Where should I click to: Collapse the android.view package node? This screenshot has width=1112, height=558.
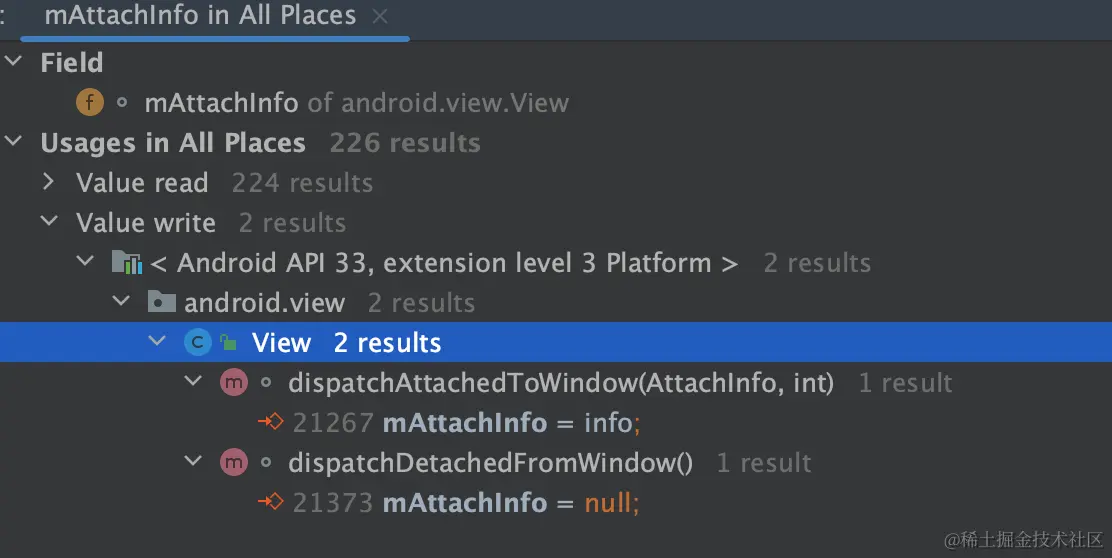tap(121, 302)
